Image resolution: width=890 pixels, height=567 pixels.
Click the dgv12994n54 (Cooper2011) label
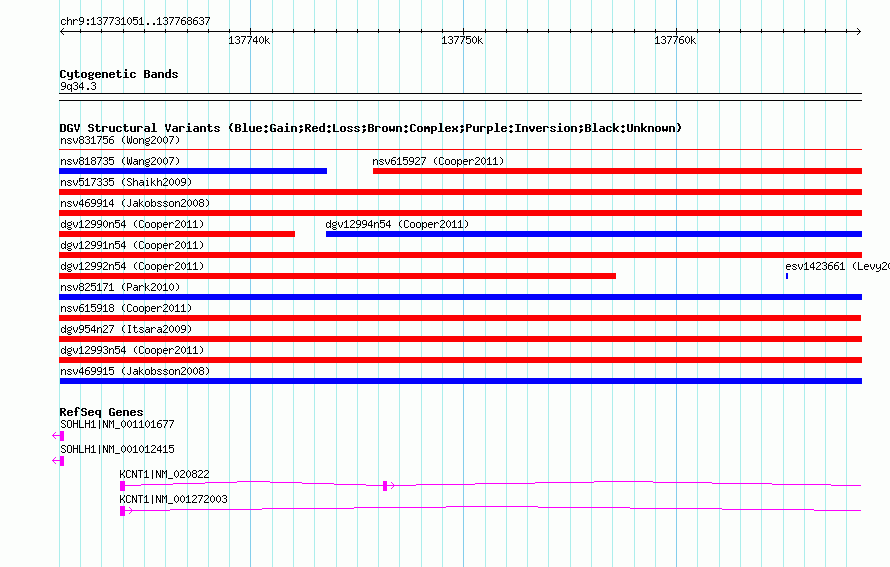click(397, 224)
